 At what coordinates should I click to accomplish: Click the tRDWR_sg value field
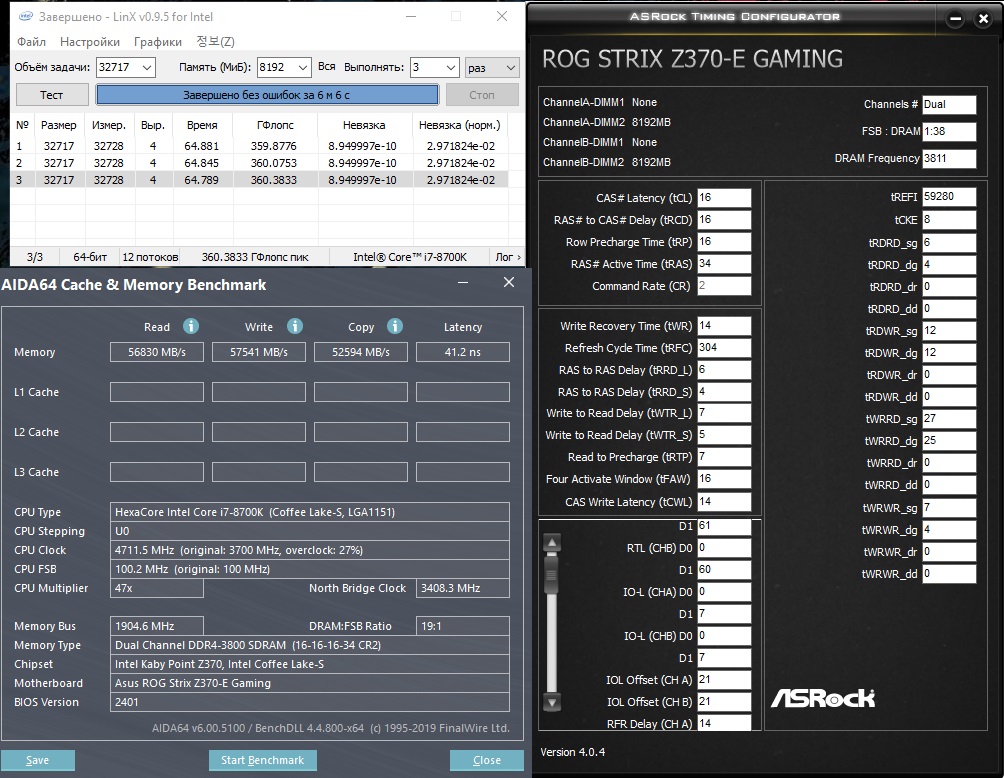tap(949, 331)
